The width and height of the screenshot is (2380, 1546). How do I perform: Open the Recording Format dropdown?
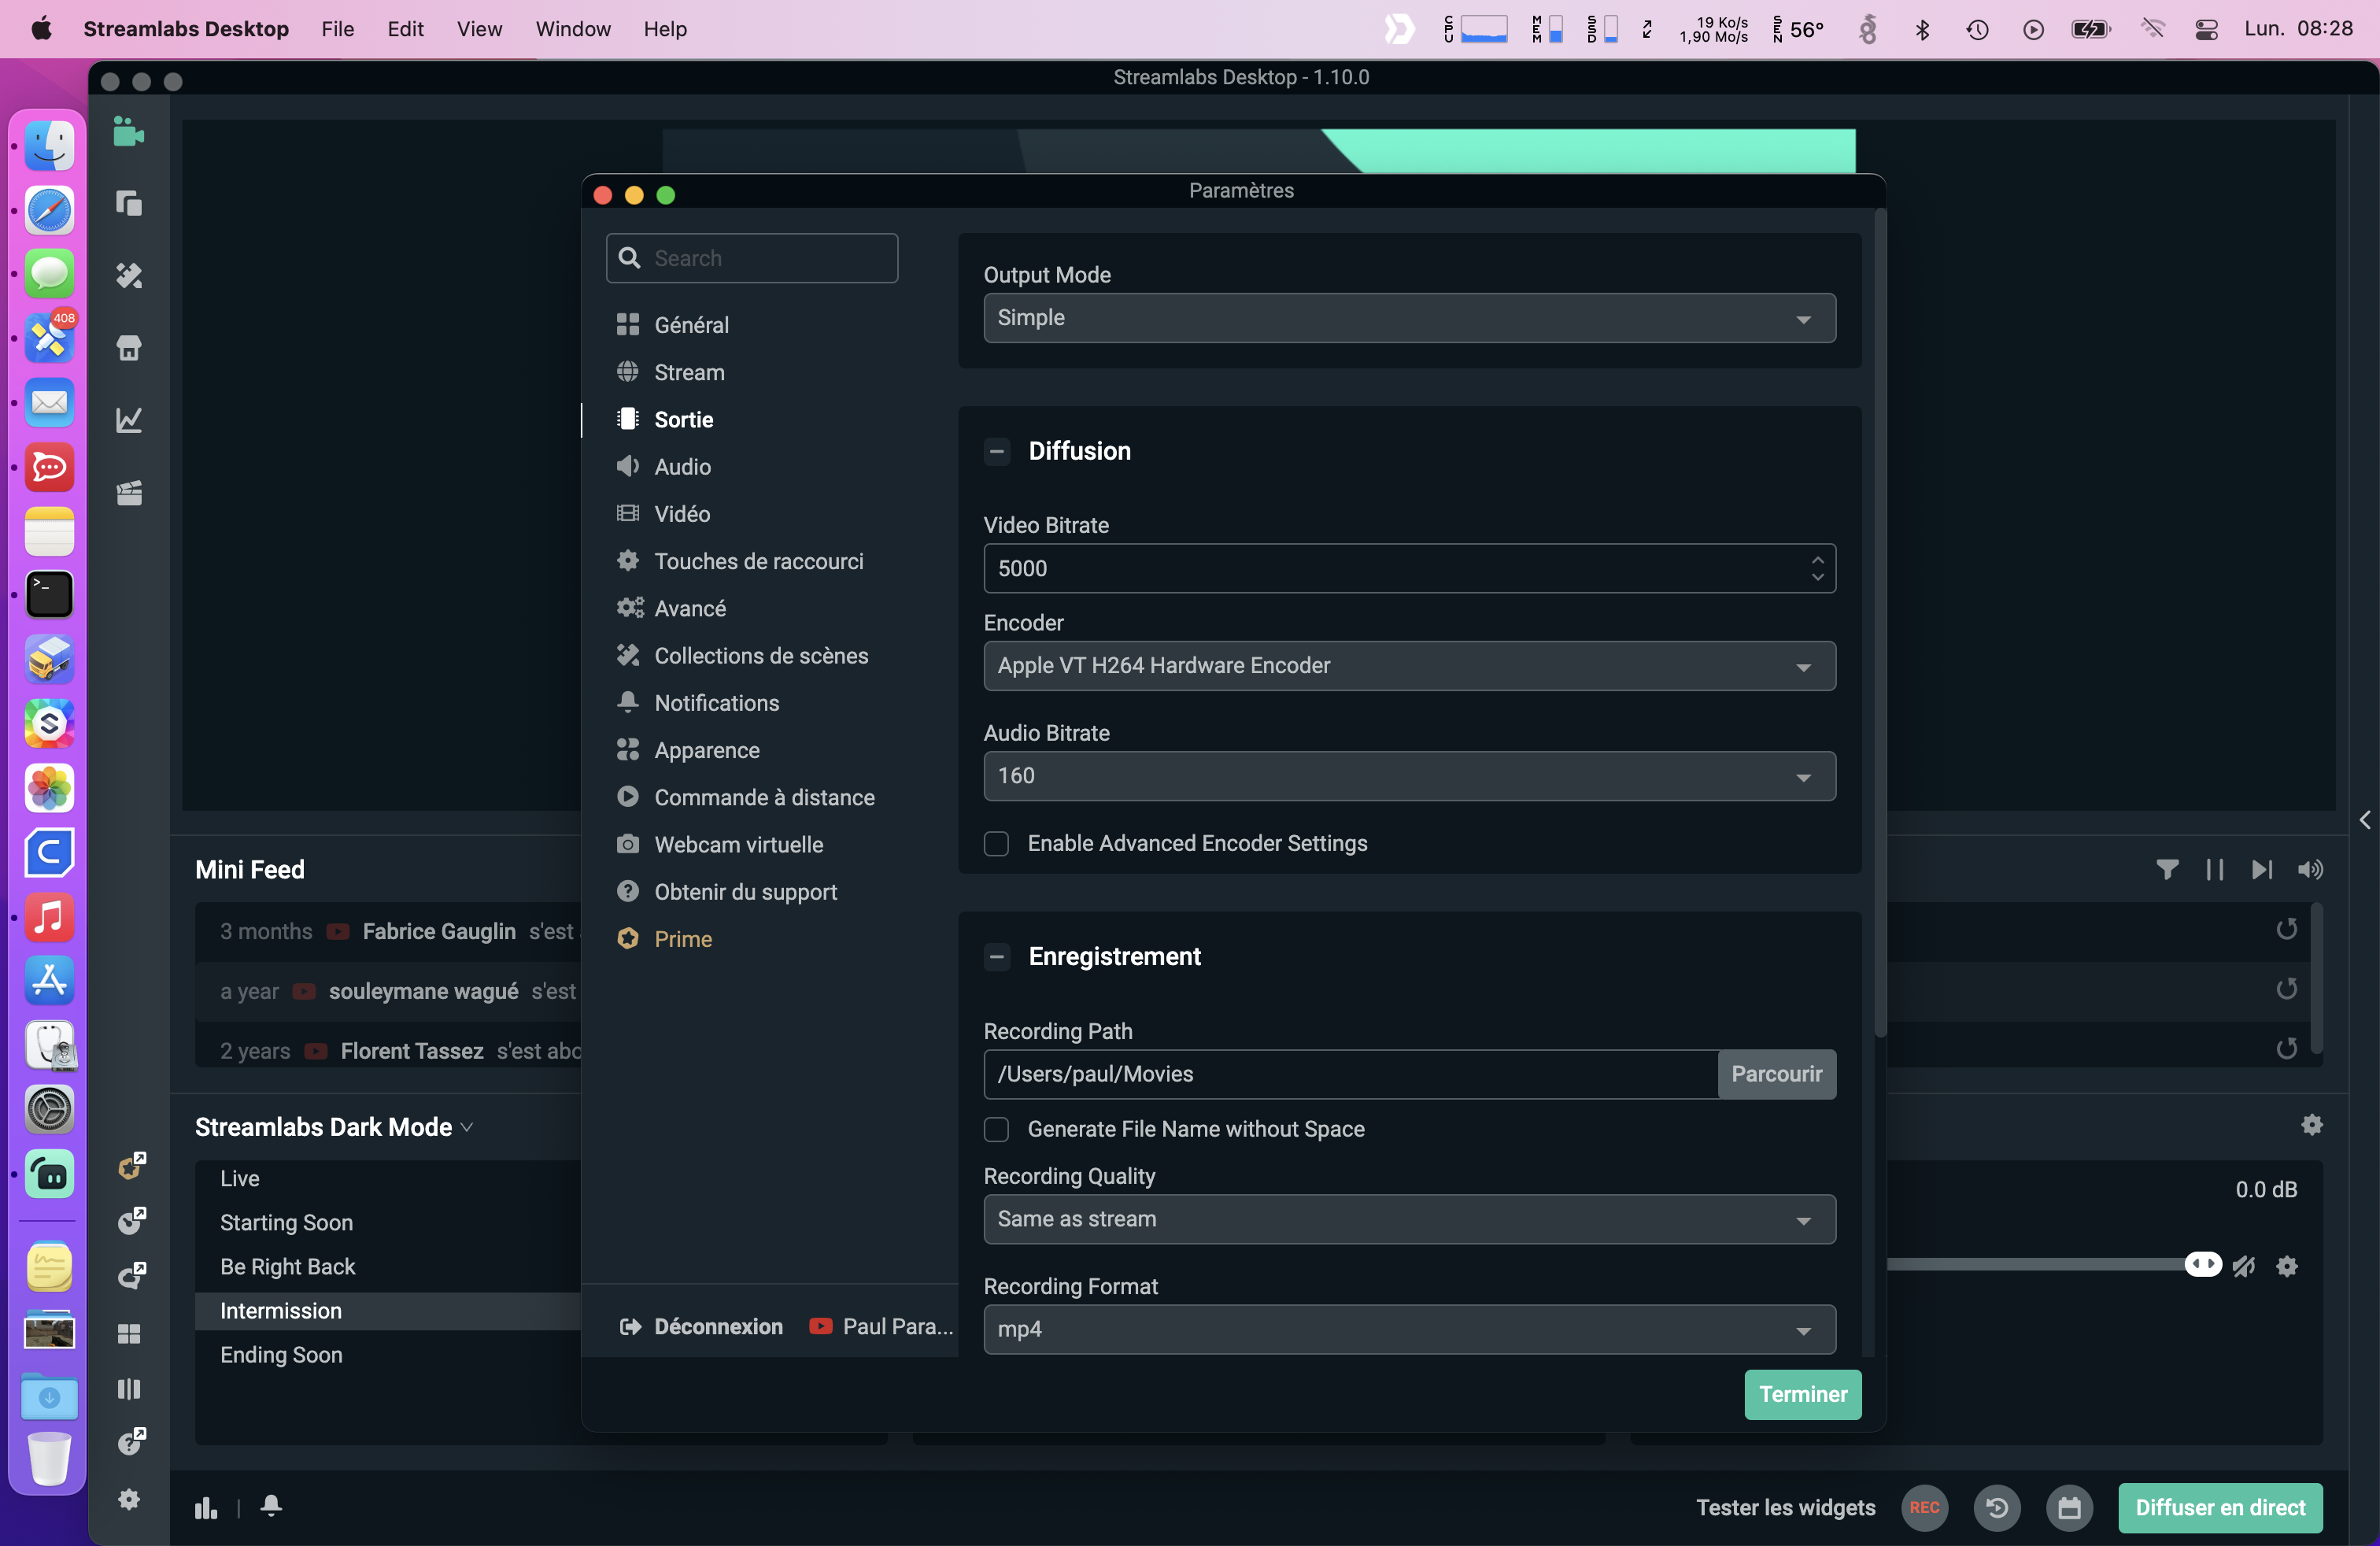[1409, 1330]
